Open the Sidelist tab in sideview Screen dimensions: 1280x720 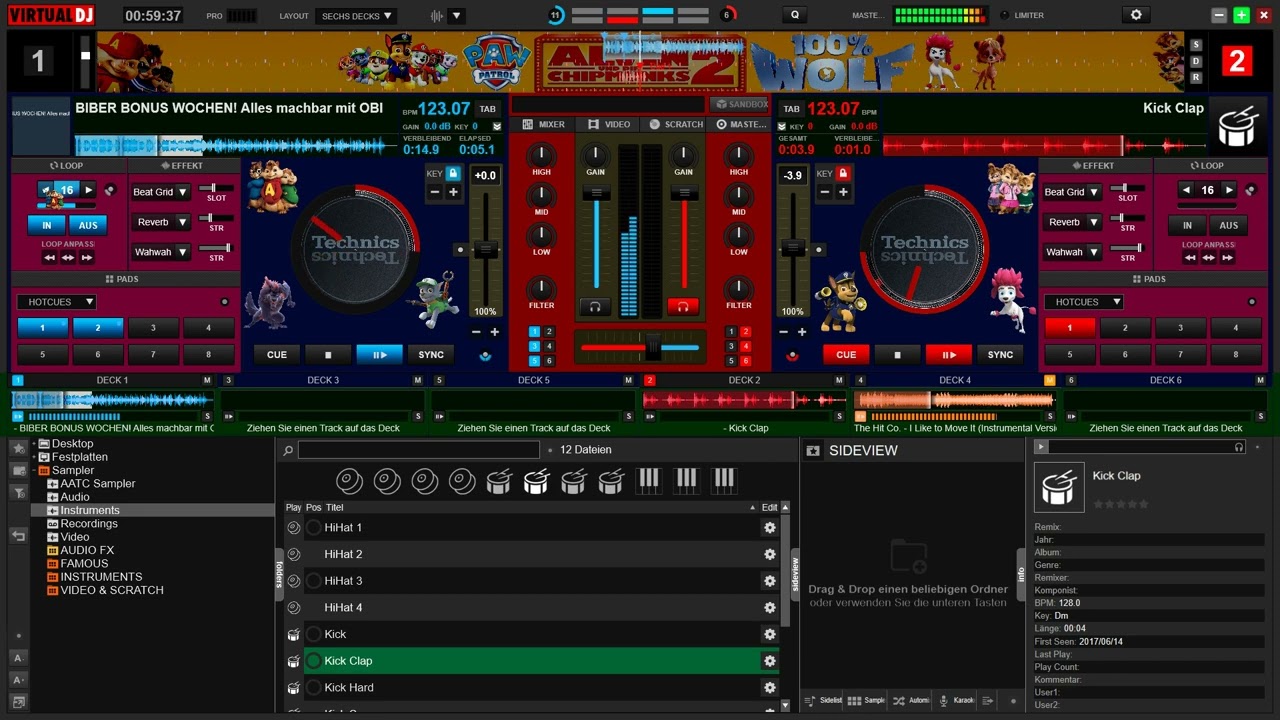click(824, 701)
